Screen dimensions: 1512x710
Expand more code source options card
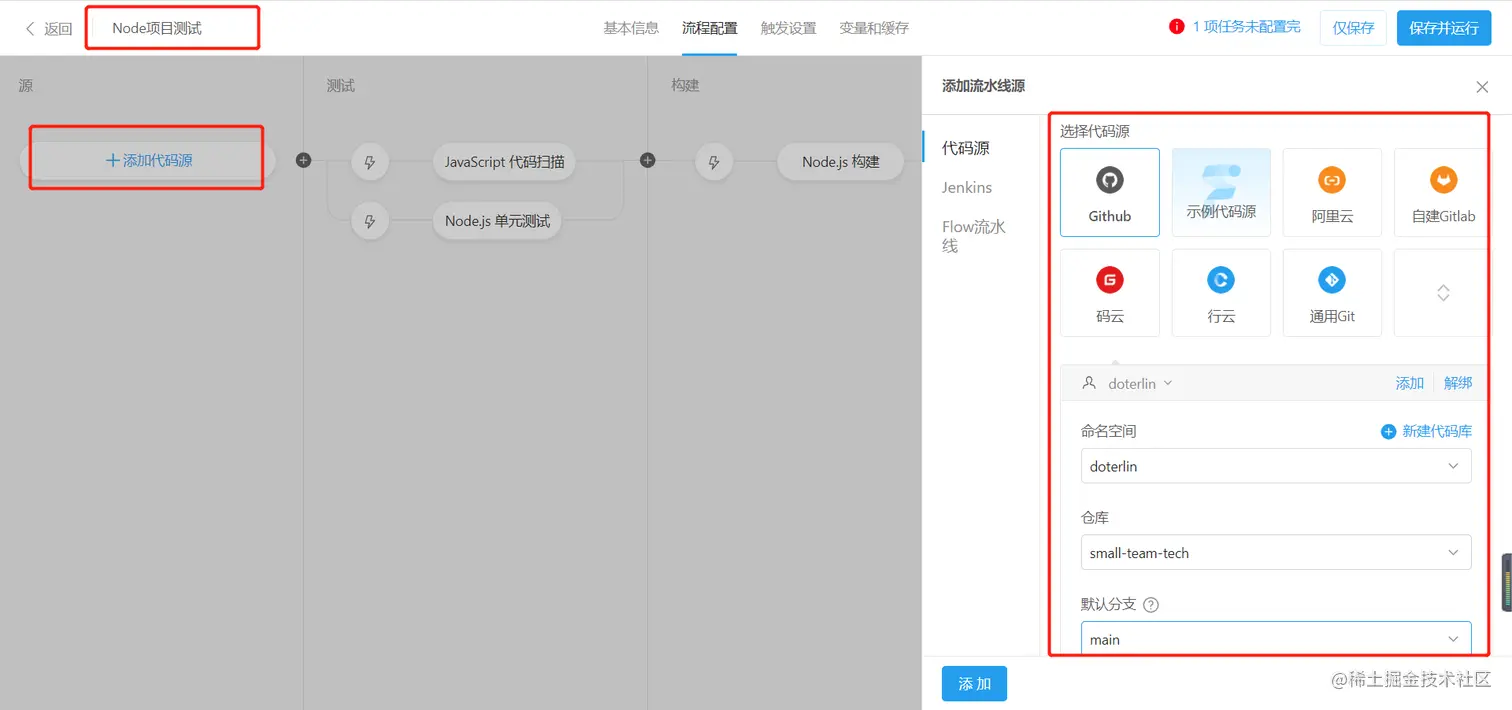1443,292
